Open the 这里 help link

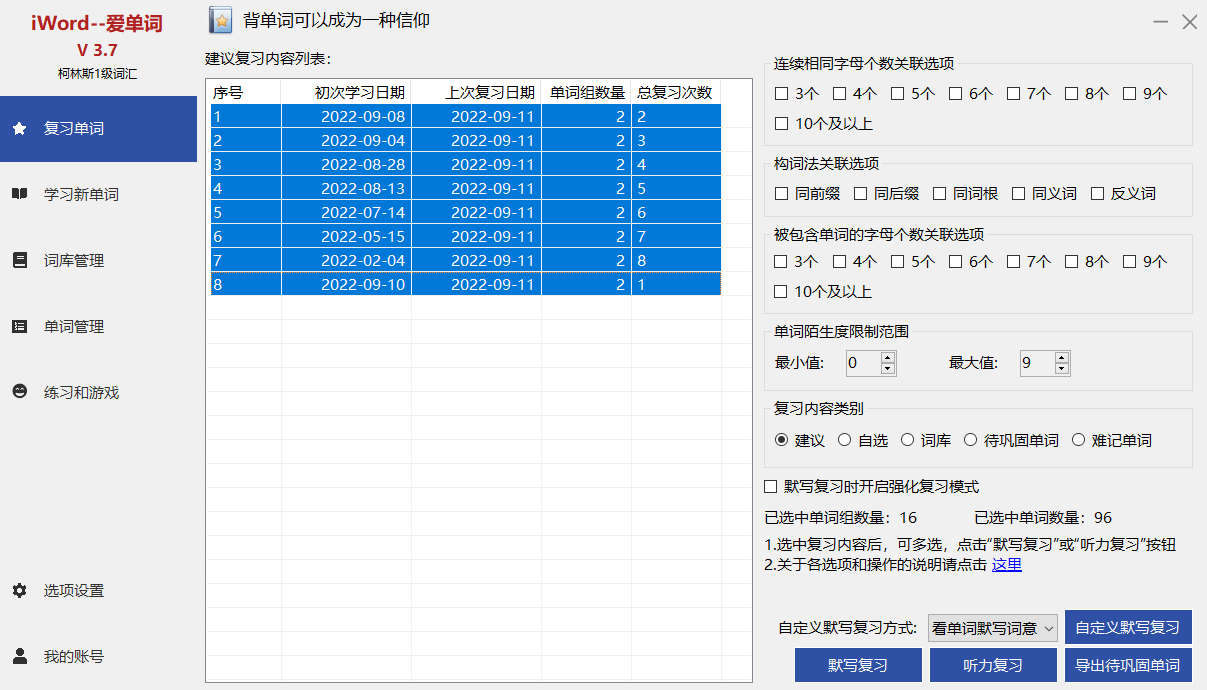[x=1006, y=565]
